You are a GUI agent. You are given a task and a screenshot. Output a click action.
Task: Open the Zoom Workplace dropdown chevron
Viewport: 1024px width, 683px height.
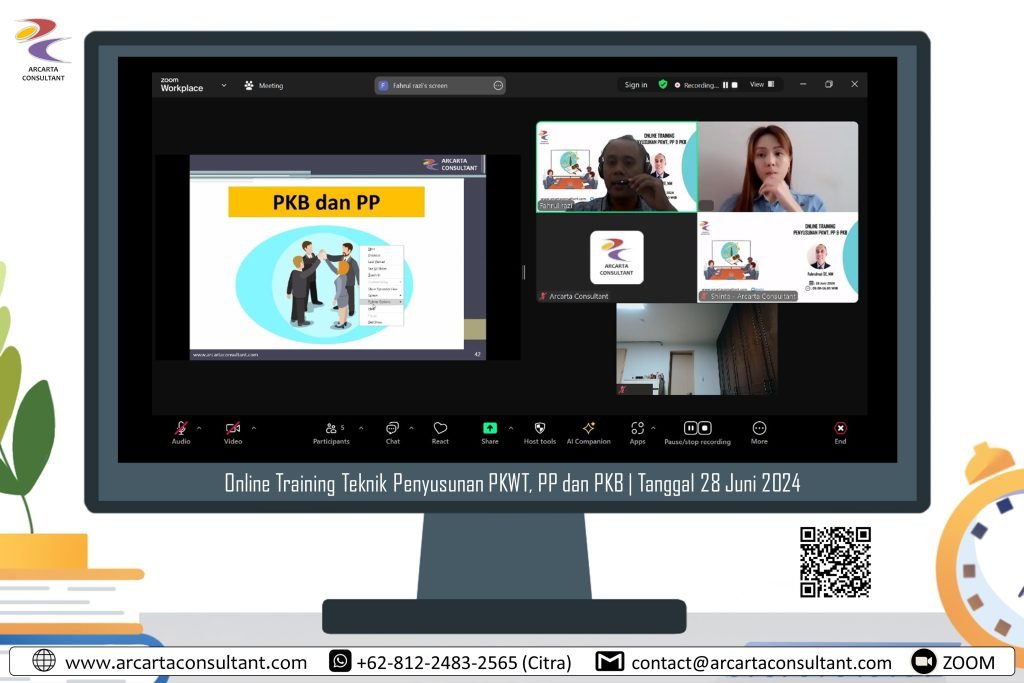[224, 85]
